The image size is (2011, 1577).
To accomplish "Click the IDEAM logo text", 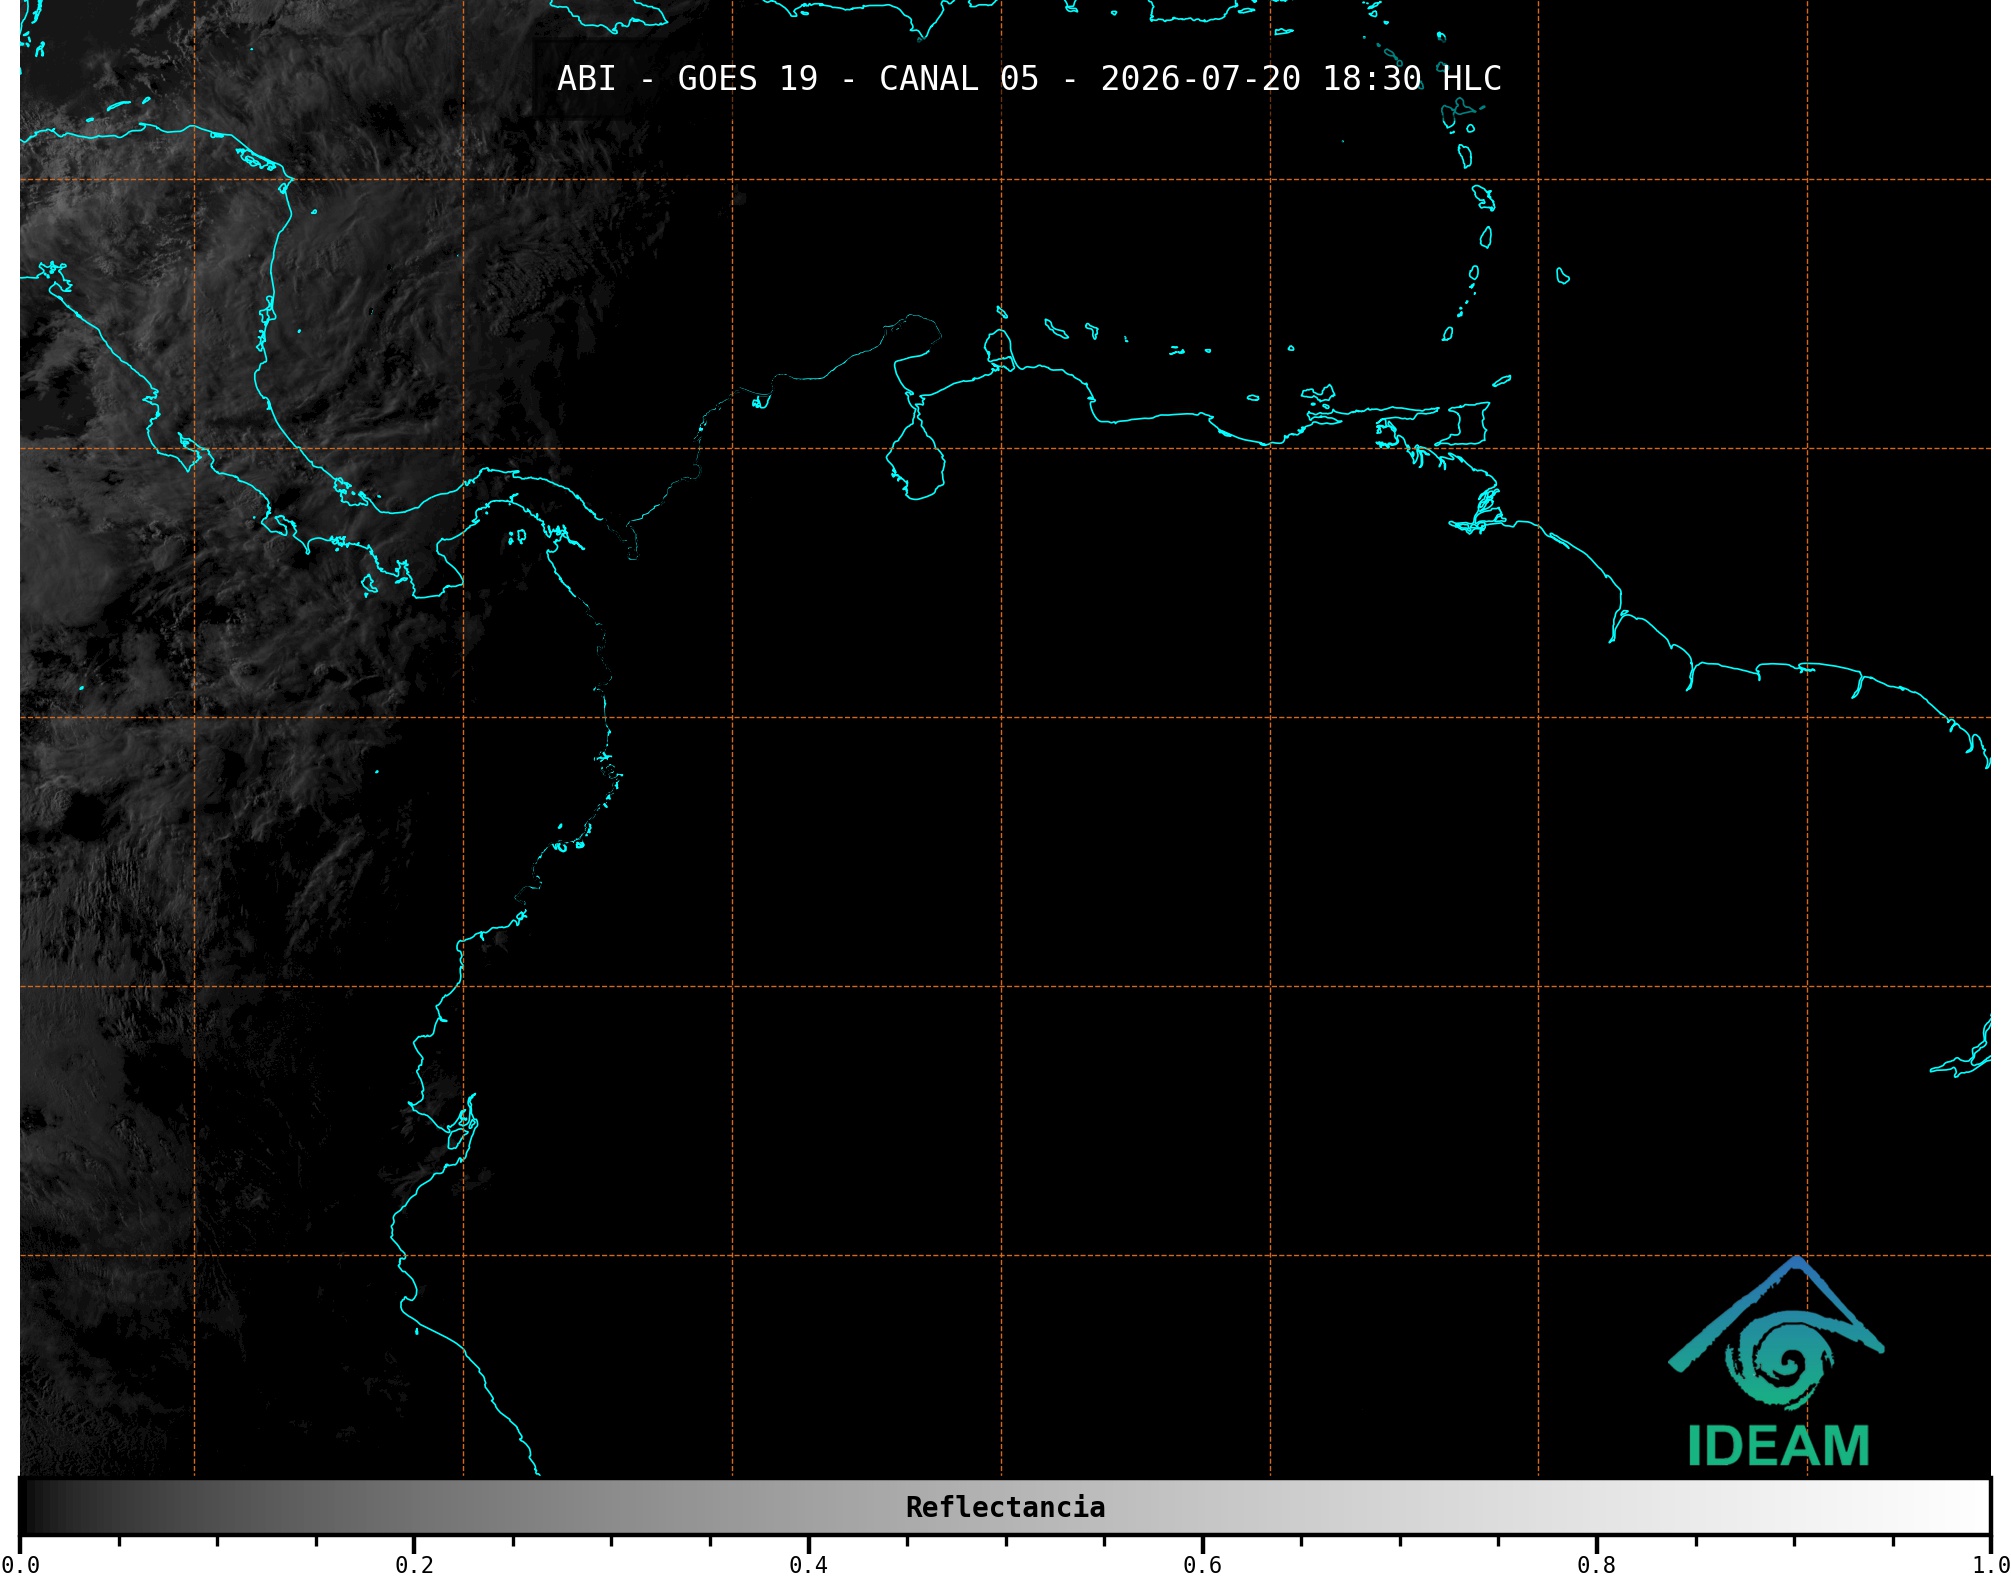I will (x=1778, y=1446).
